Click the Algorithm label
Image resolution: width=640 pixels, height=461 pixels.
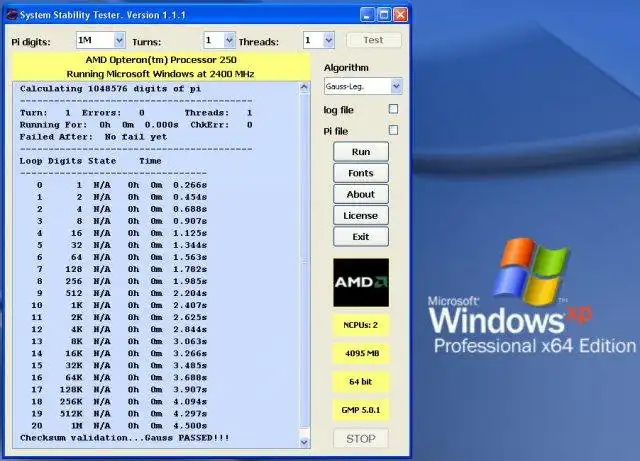(x=346, y=68)
